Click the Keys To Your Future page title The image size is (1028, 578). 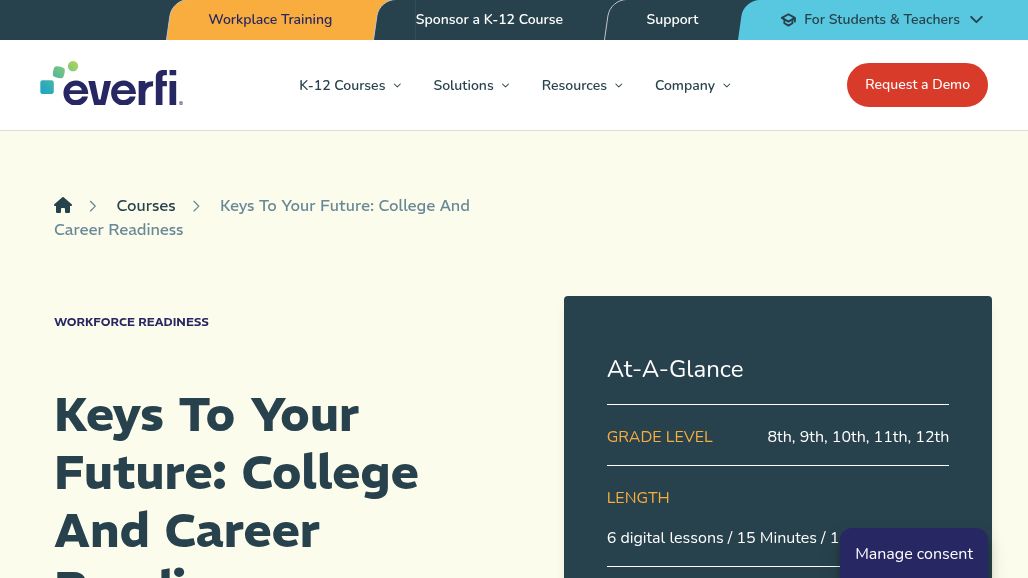(x=236, y=472)
